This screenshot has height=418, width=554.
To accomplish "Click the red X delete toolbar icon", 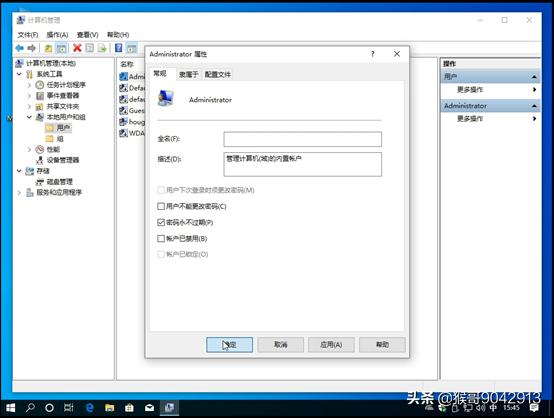I will tap(77, 48).
